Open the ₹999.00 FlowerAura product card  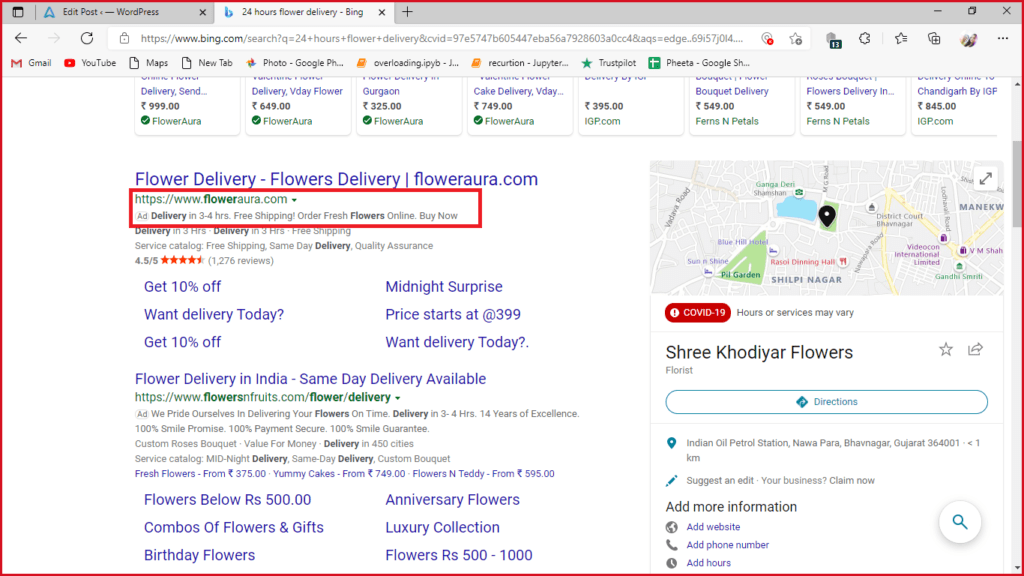[187, 105]
